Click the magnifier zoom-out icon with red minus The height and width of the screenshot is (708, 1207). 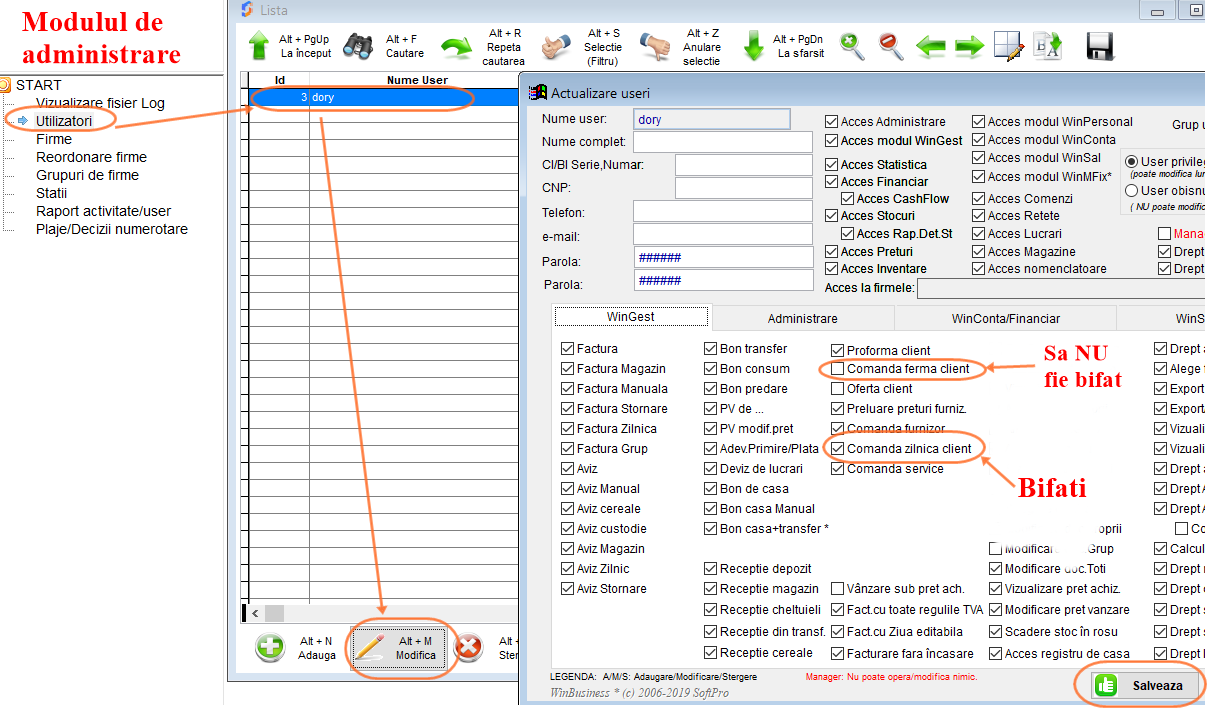pos(891,46)
